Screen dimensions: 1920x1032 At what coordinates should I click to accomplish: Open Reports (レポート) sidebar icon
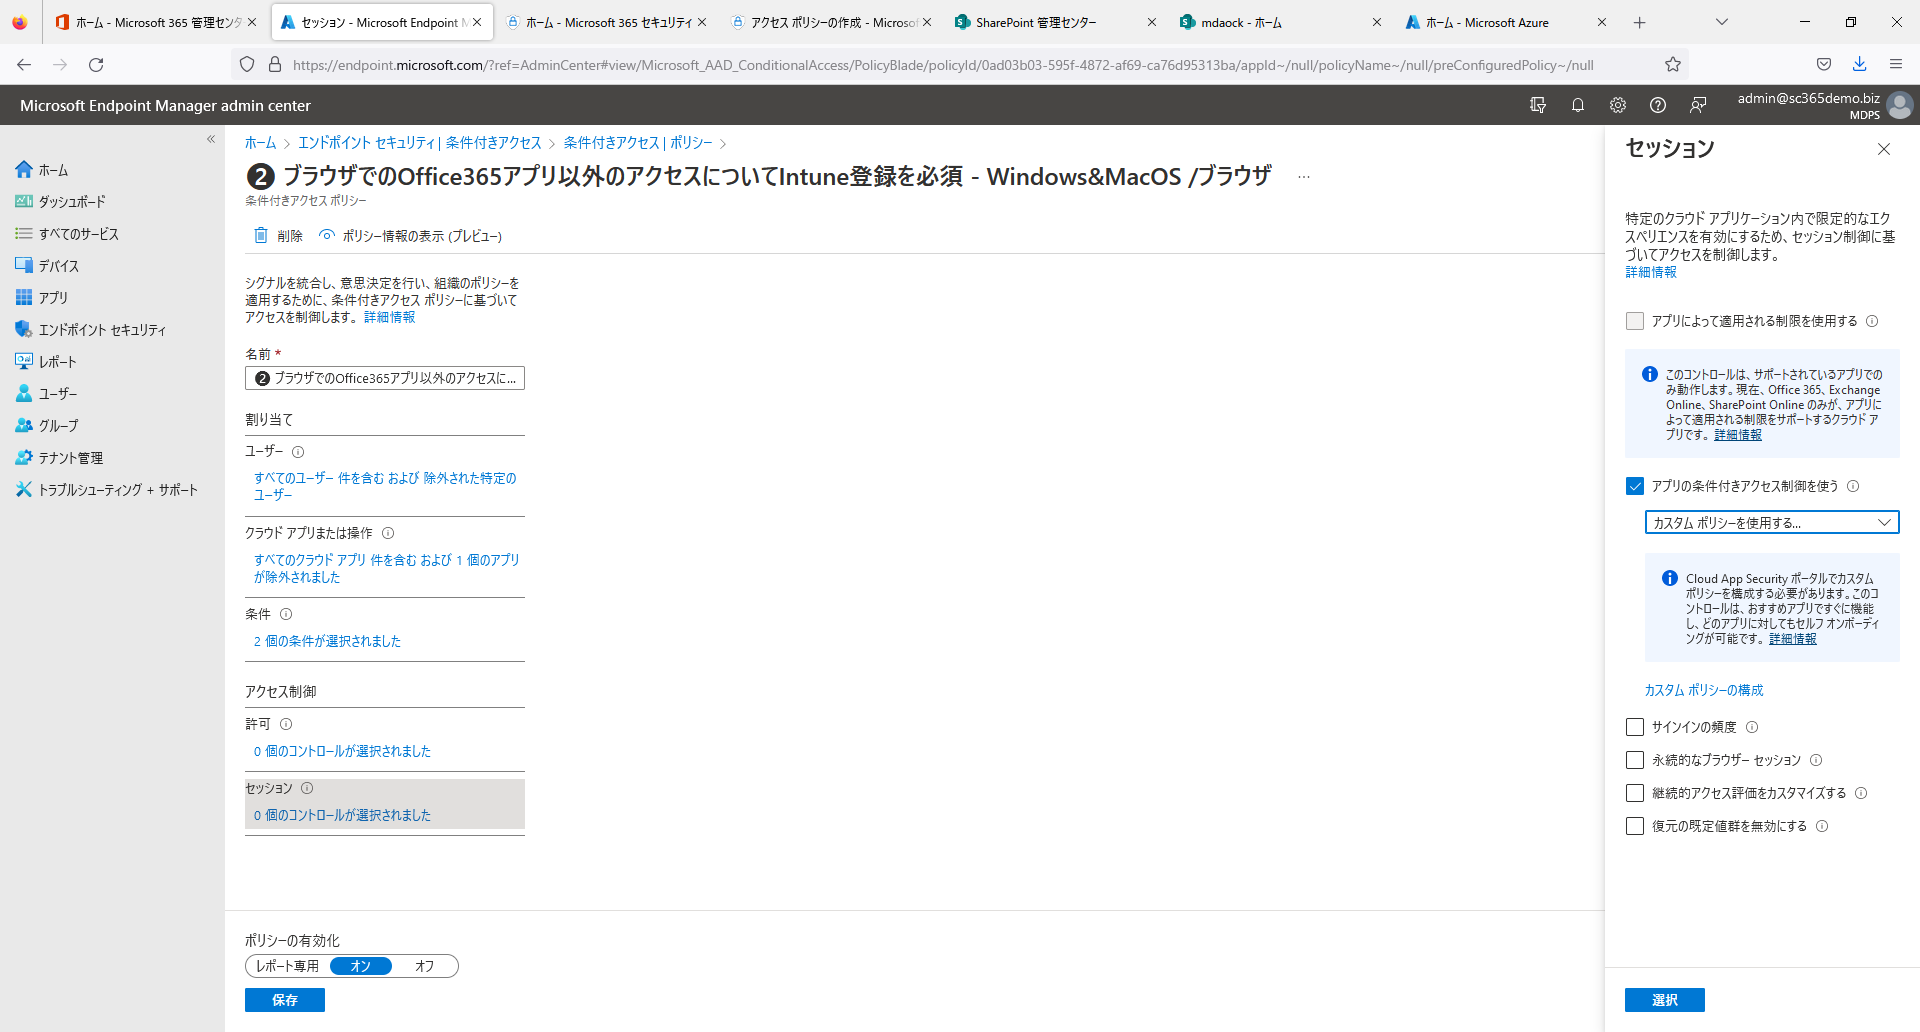pyautogui.click(x=24, y=362)
